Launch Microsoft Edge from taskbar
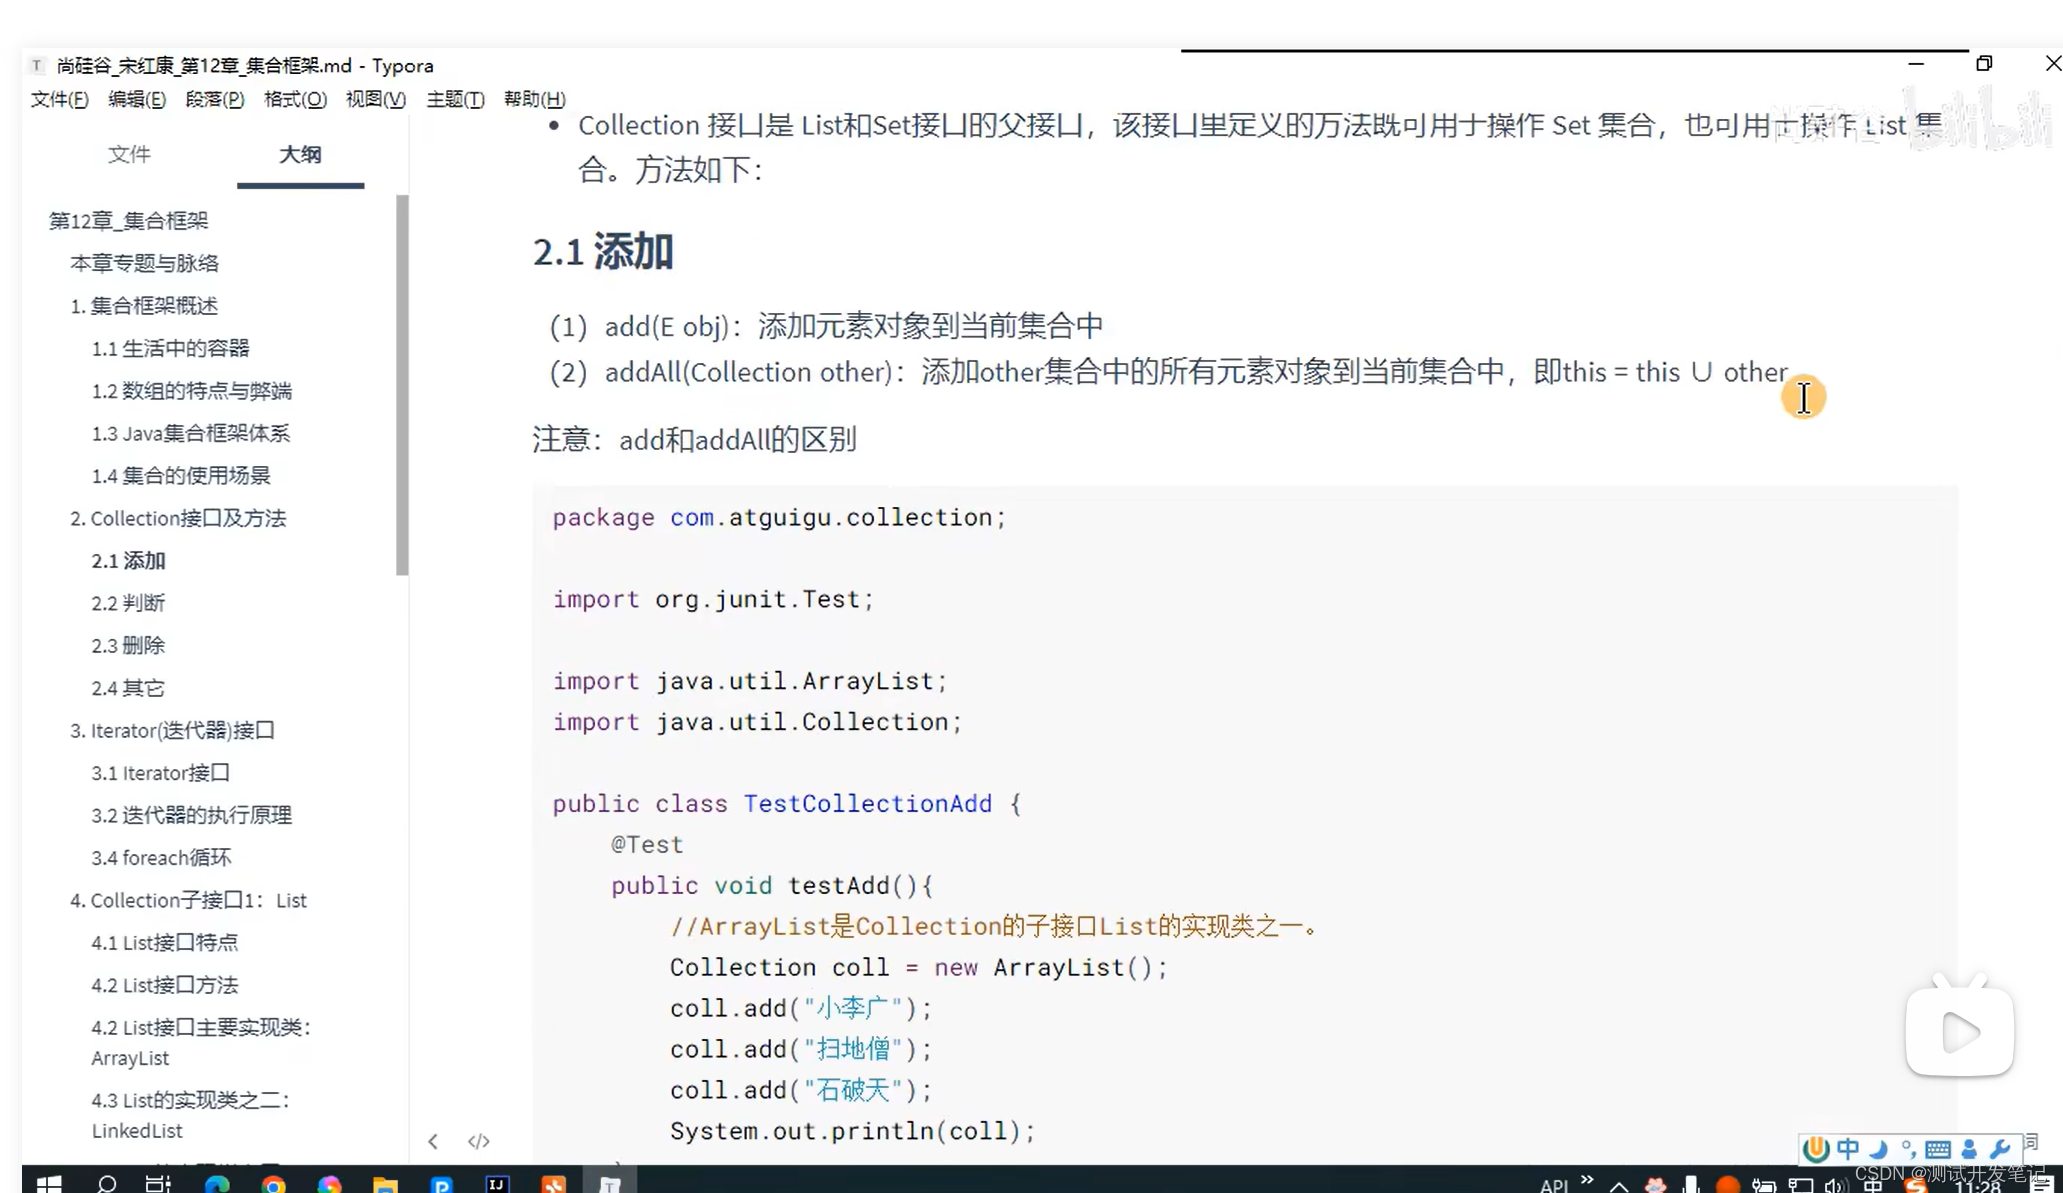This screenshot has height=1193, width=2063. (x=216, y=1184)
